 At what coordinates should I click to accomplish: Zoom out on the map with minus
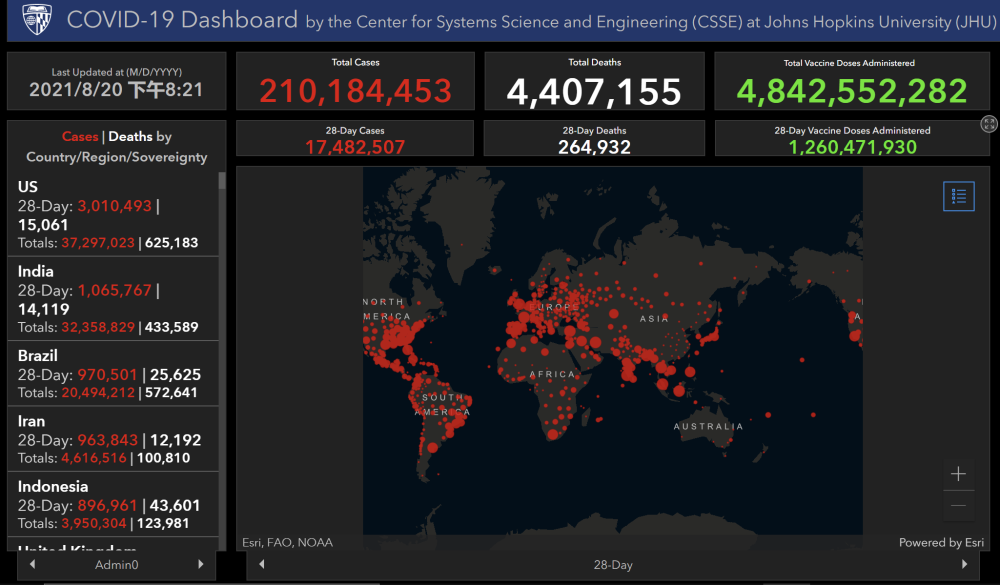tap(958, 506)
